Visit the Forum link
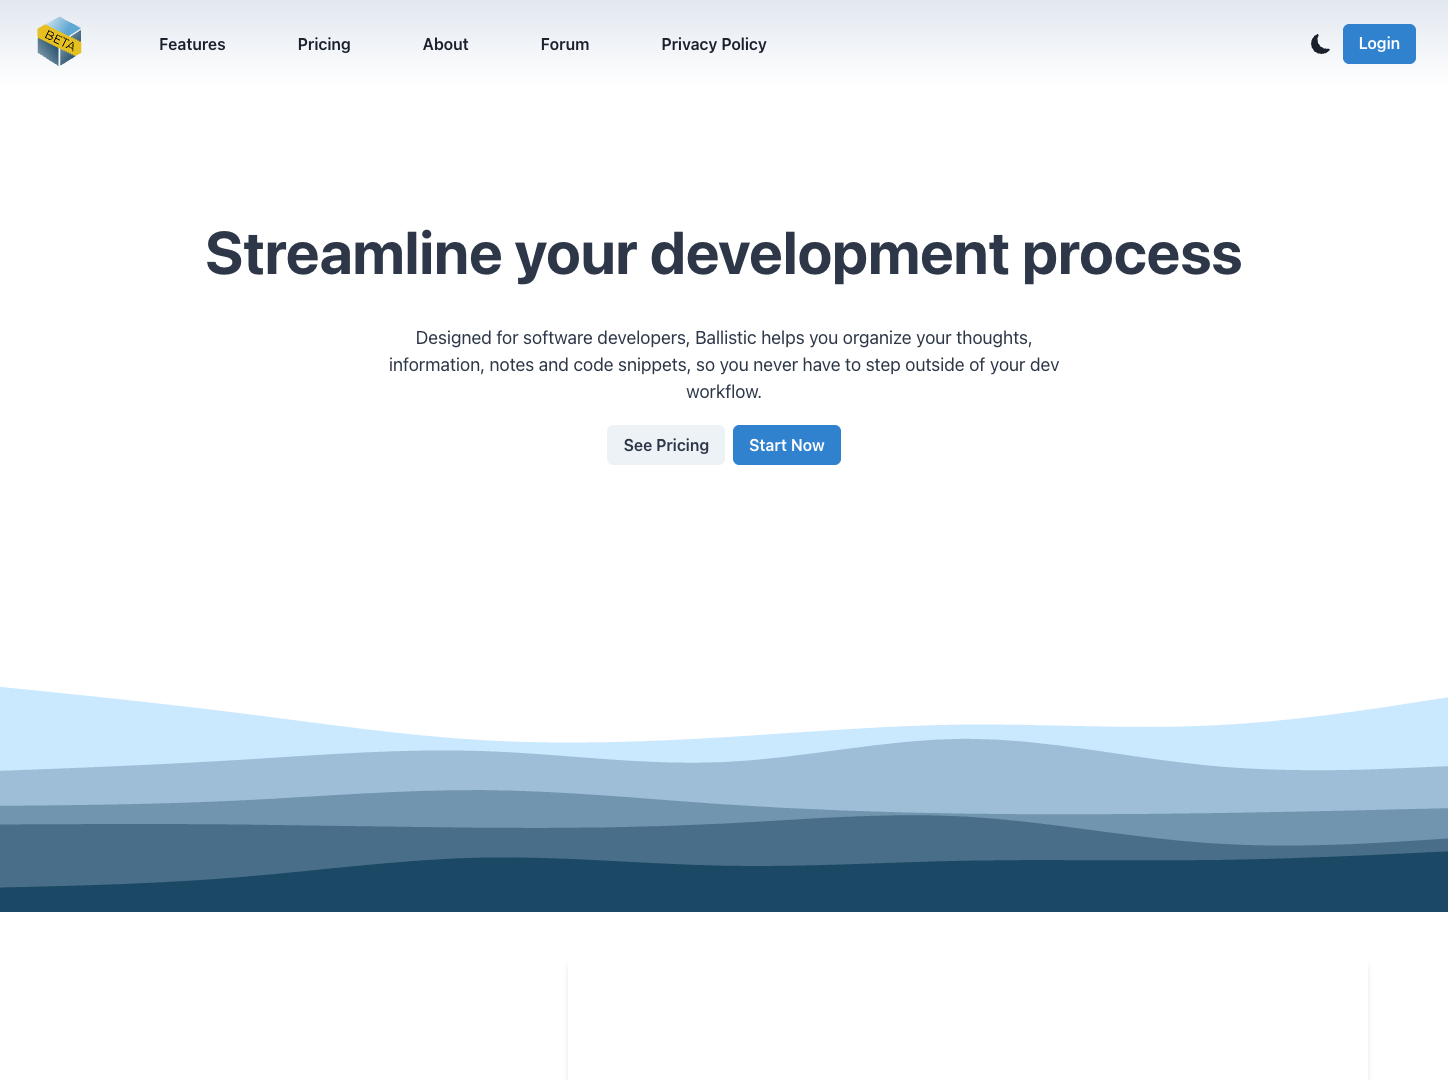This screenshot has width=1448, height=1080. [565, 44]
